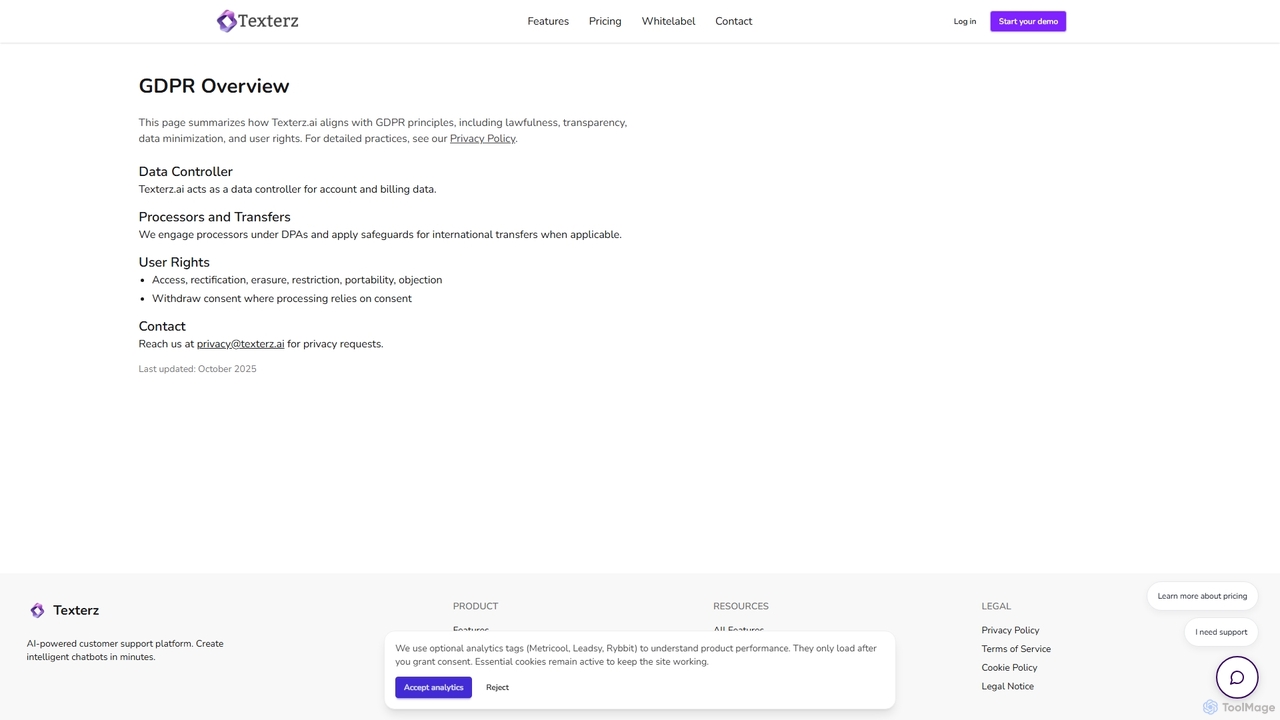Click Start your demo button
Viewport: 1280px width, 720px height.
pyautogui.click(x=1028, y=21)
